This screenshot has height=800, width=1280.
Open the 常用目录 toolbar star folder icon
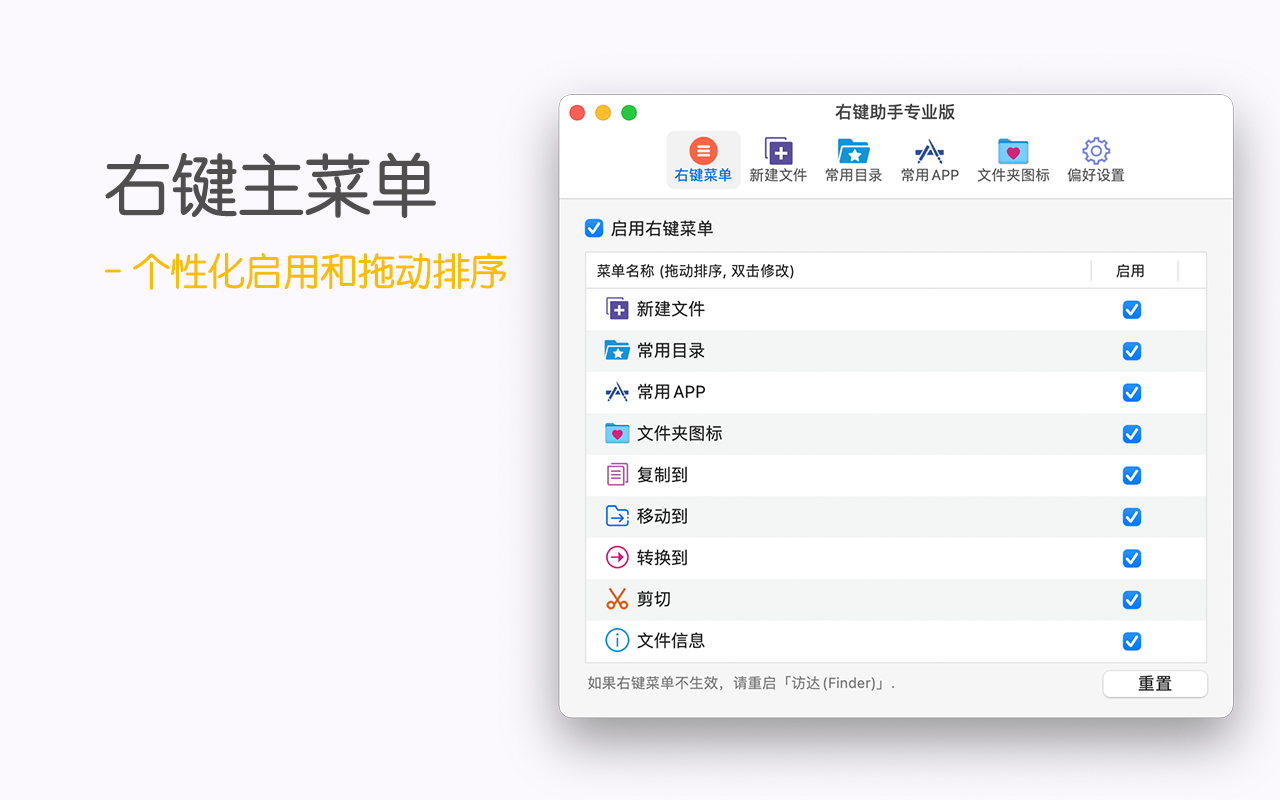(x=853, y=151)
